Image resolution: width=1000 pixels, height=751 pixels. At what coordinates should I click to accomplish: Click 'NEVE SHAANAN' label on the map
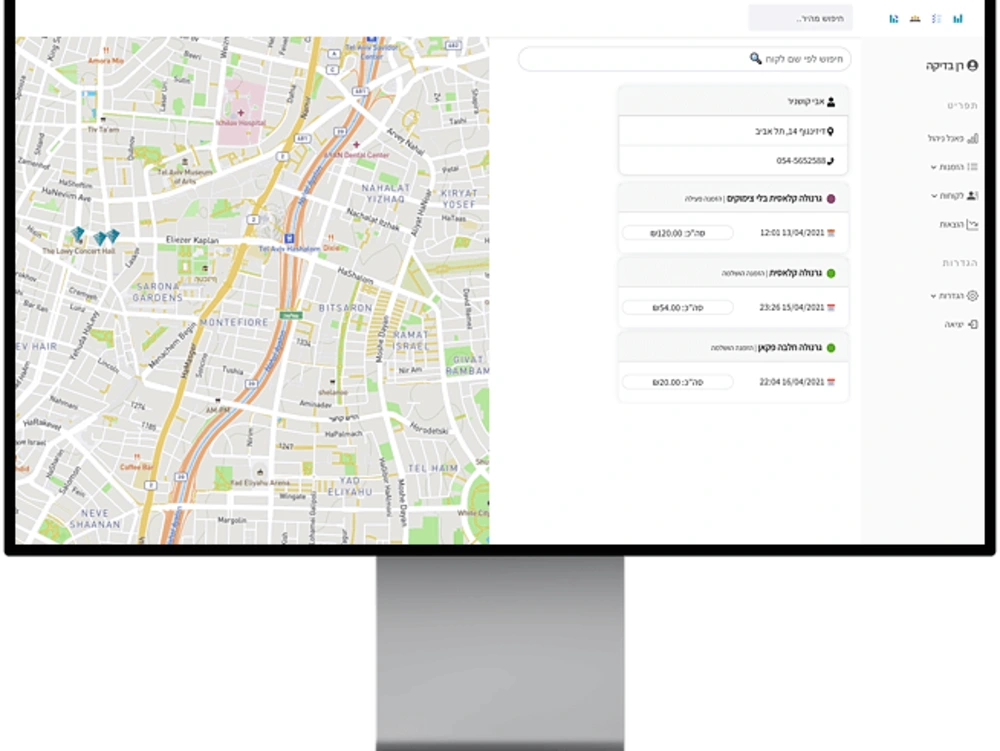pyautogui.click(x=94, y=519)
